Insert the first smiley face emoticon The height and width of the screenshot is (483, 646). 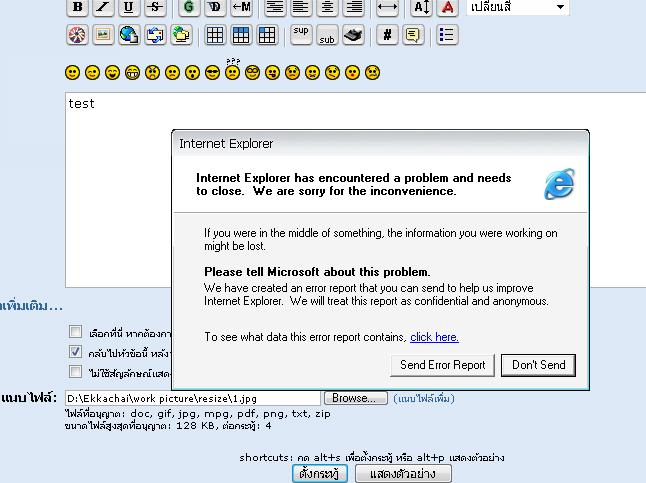[73, 73]
